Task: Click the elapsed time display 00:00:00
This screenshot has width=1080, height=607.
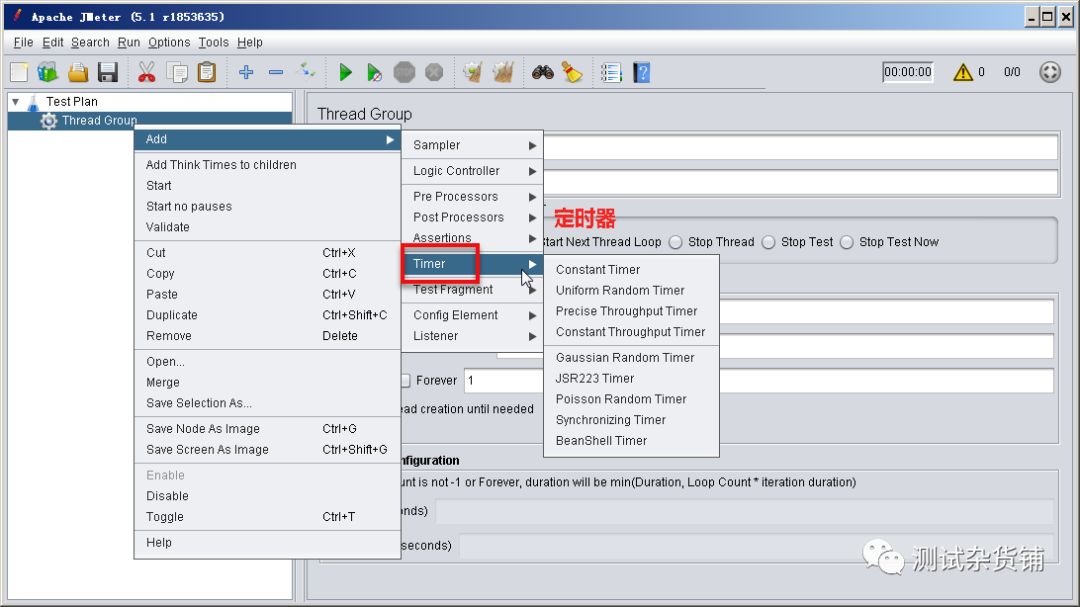Action: (x=908, y=72)
